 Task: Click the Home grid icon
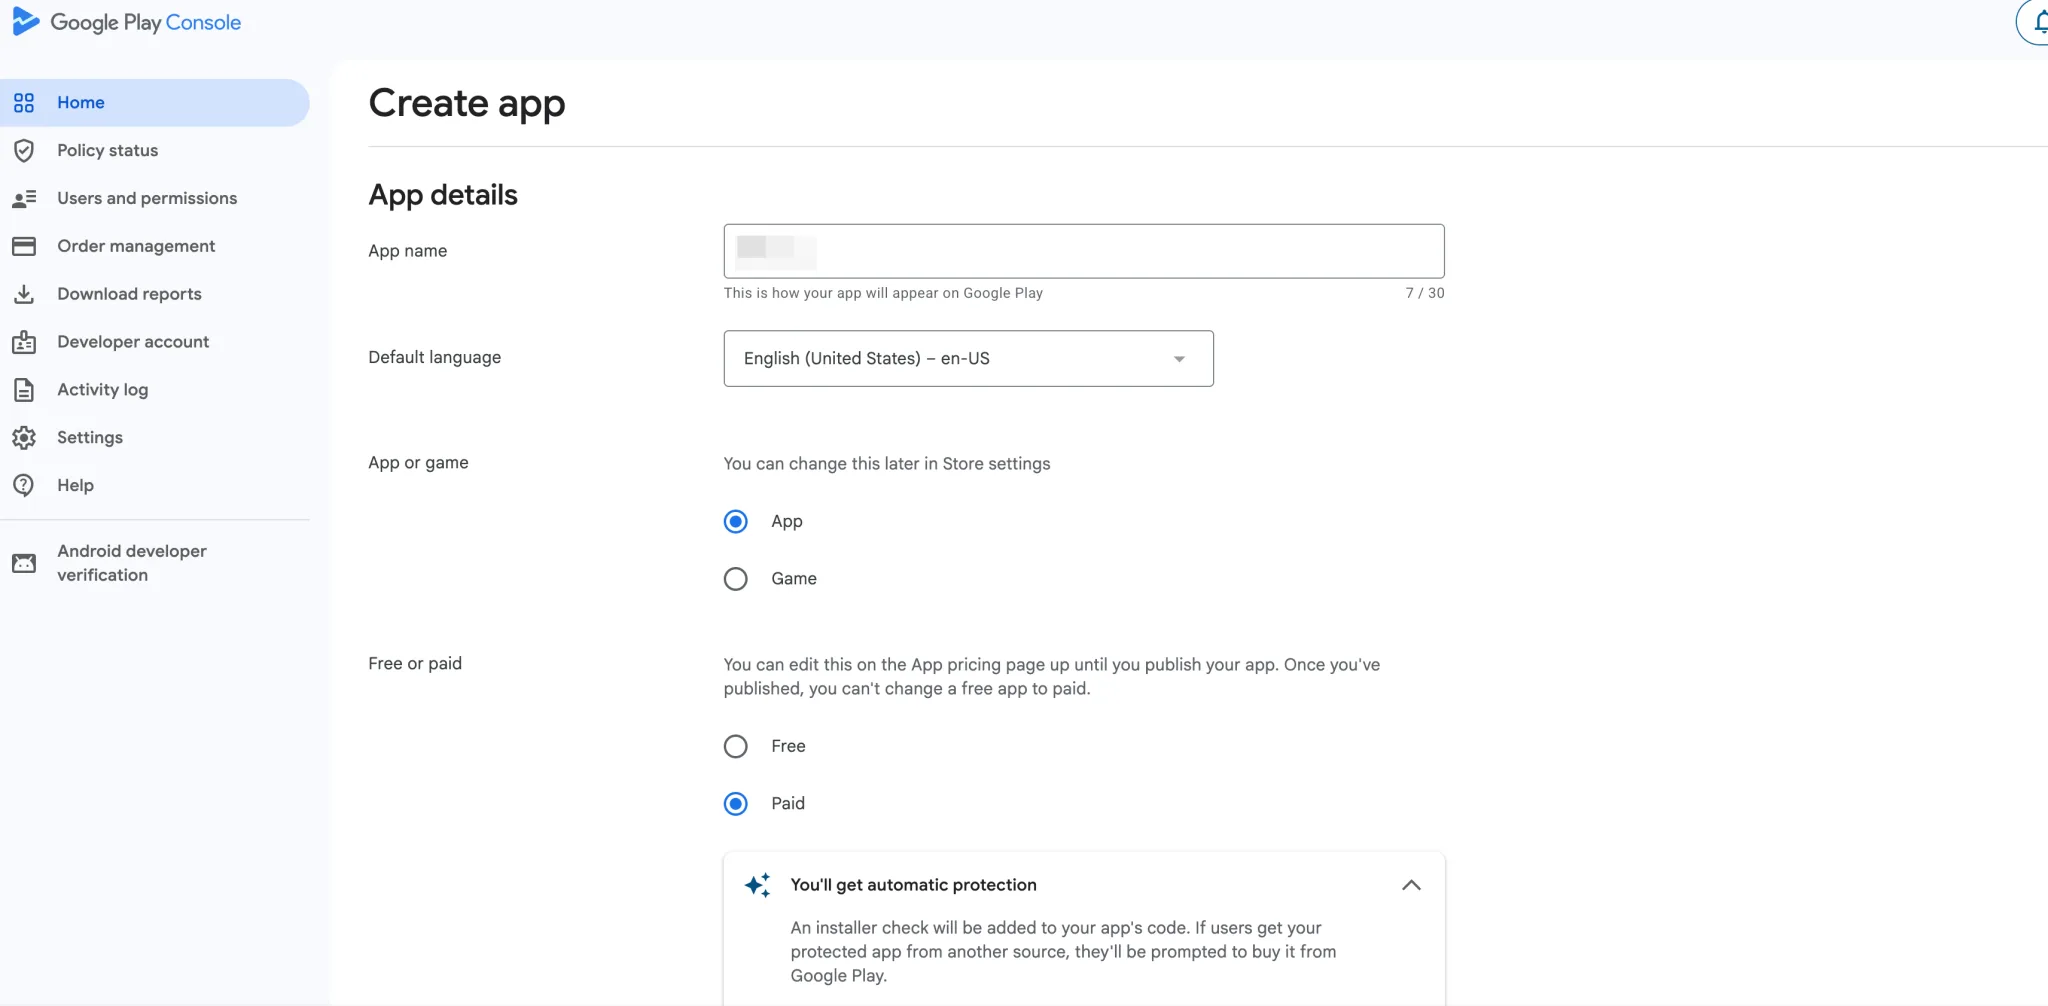pos(25,102)
